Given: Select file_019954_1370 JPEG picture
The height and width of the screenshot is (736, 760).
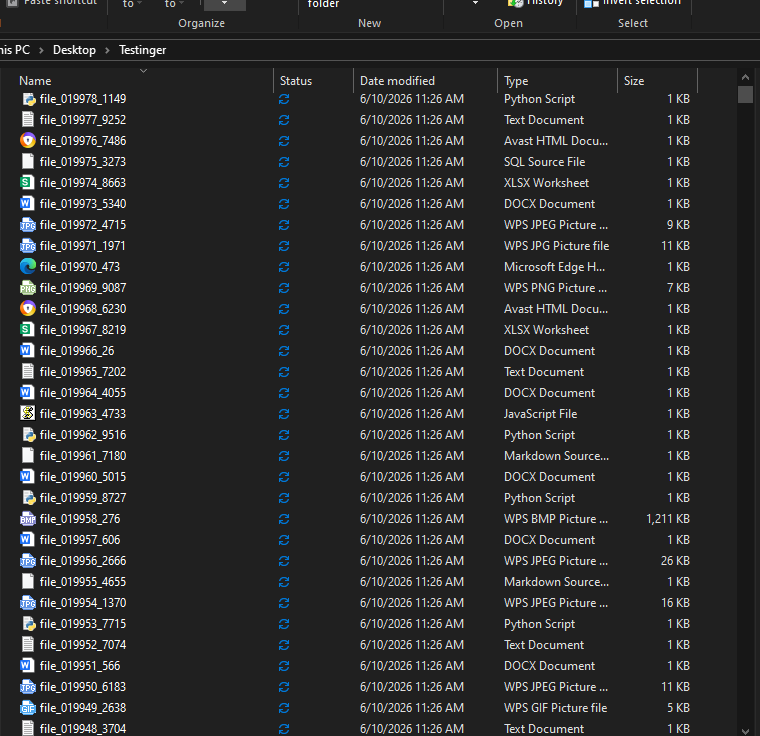Looking at the screenshot, I should [83, 603].
